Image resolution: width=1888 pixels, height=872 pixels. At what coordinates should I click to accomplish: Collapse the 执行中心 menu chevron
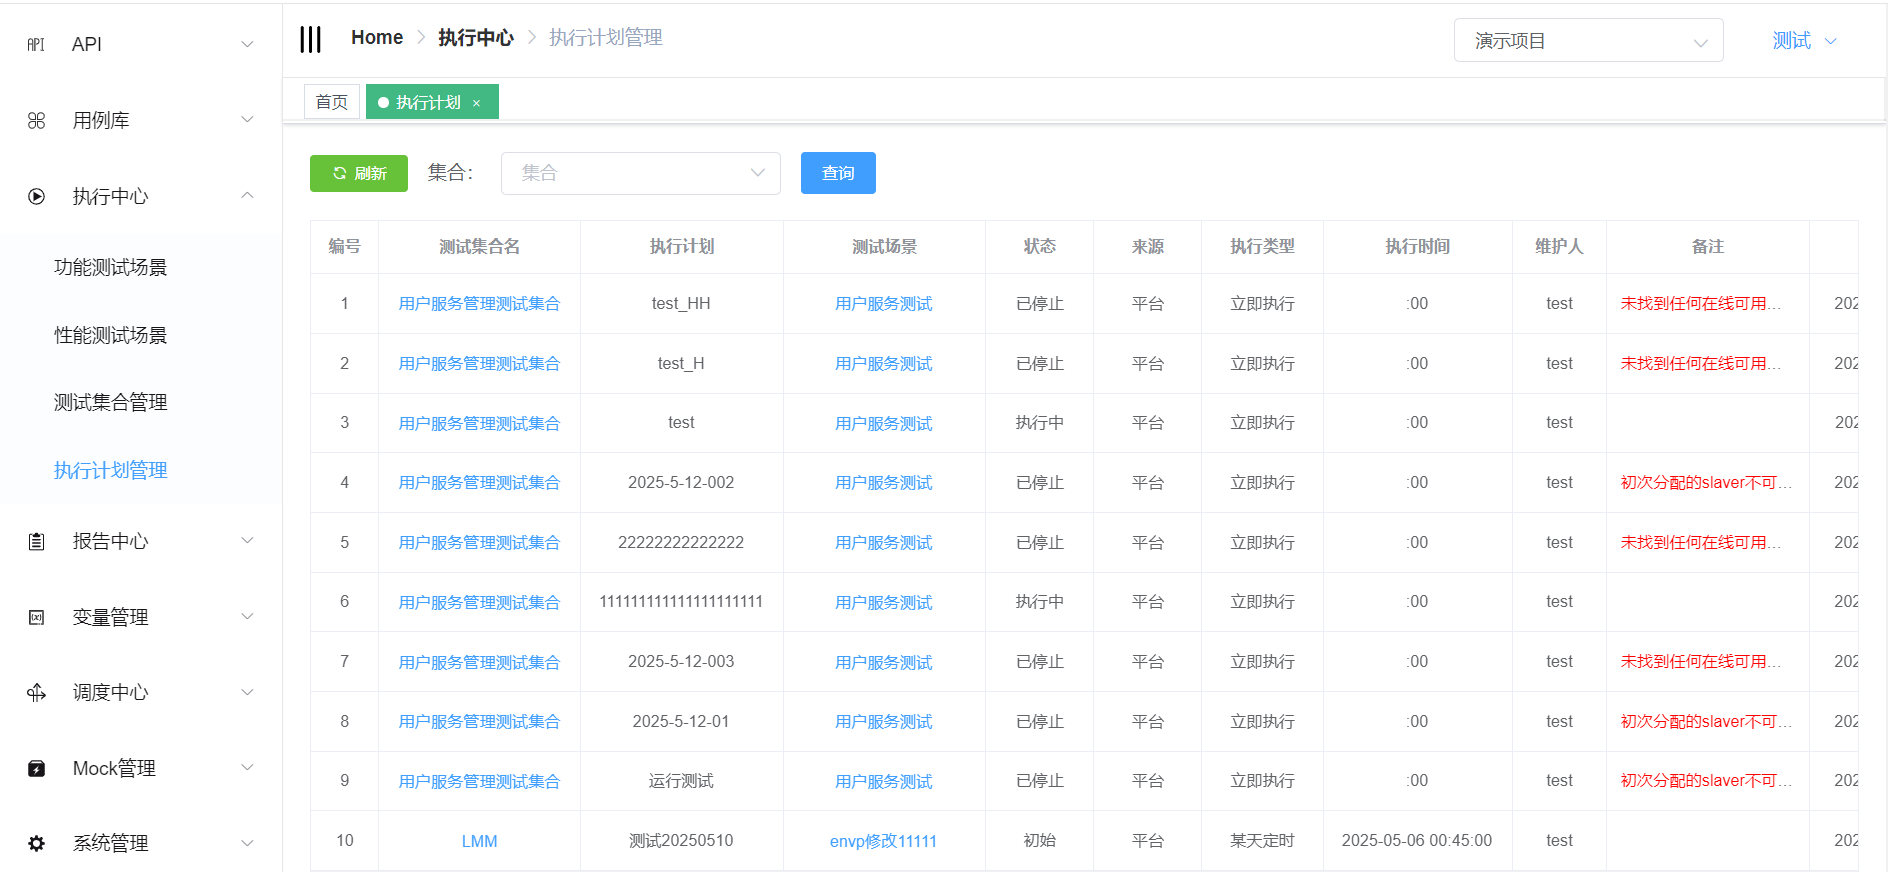coord(247,196)
